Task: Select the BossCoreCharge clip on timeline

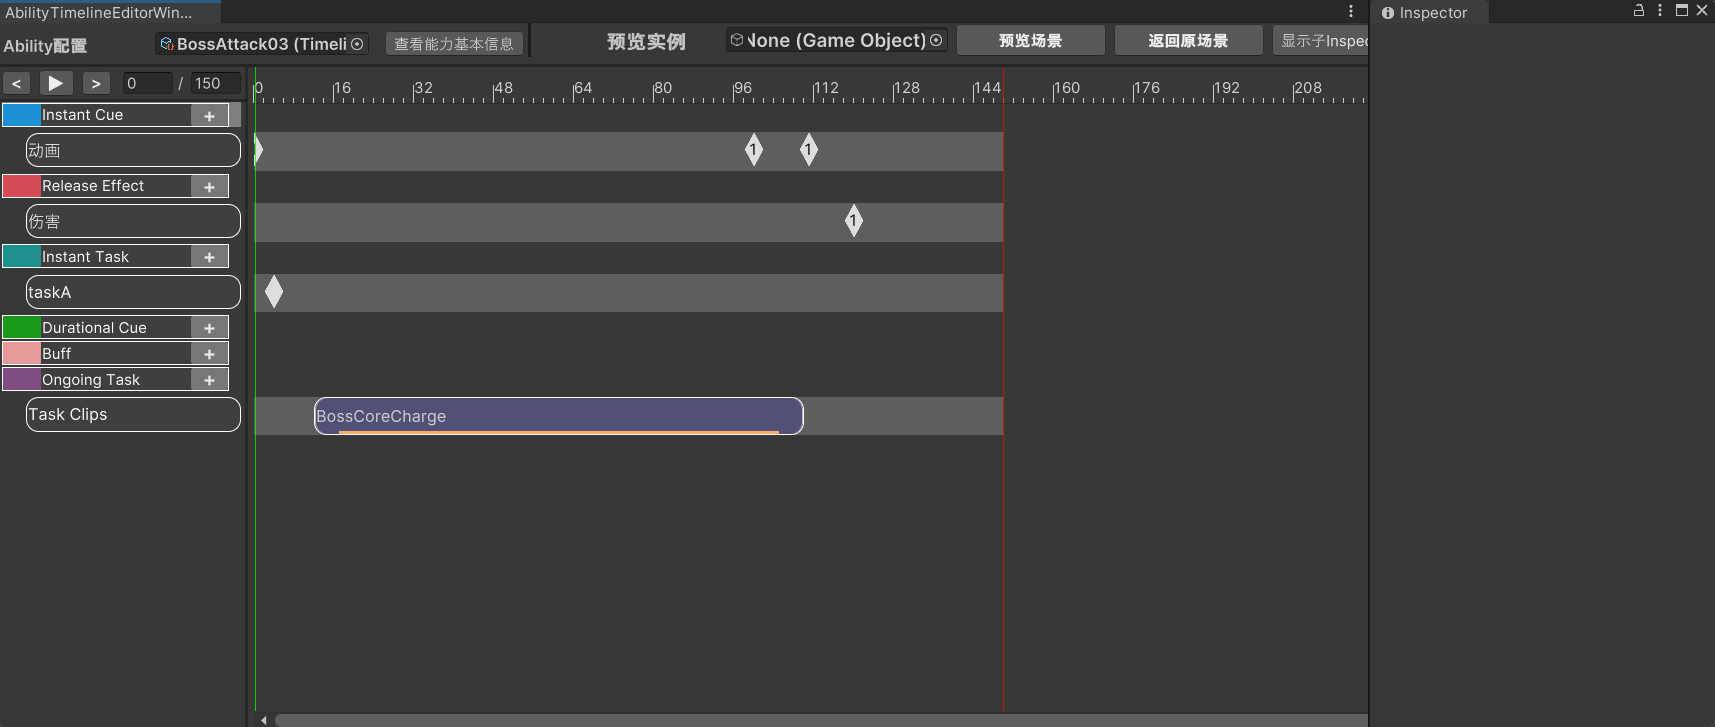Action: point(558,416)
